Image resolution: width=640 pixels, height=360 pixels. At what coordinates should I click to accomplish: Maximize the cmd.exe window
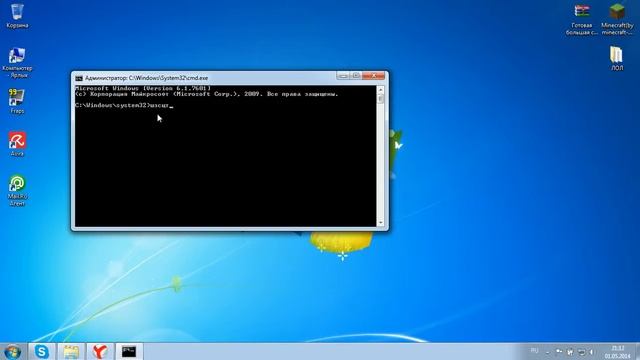(x=356, y=76)
